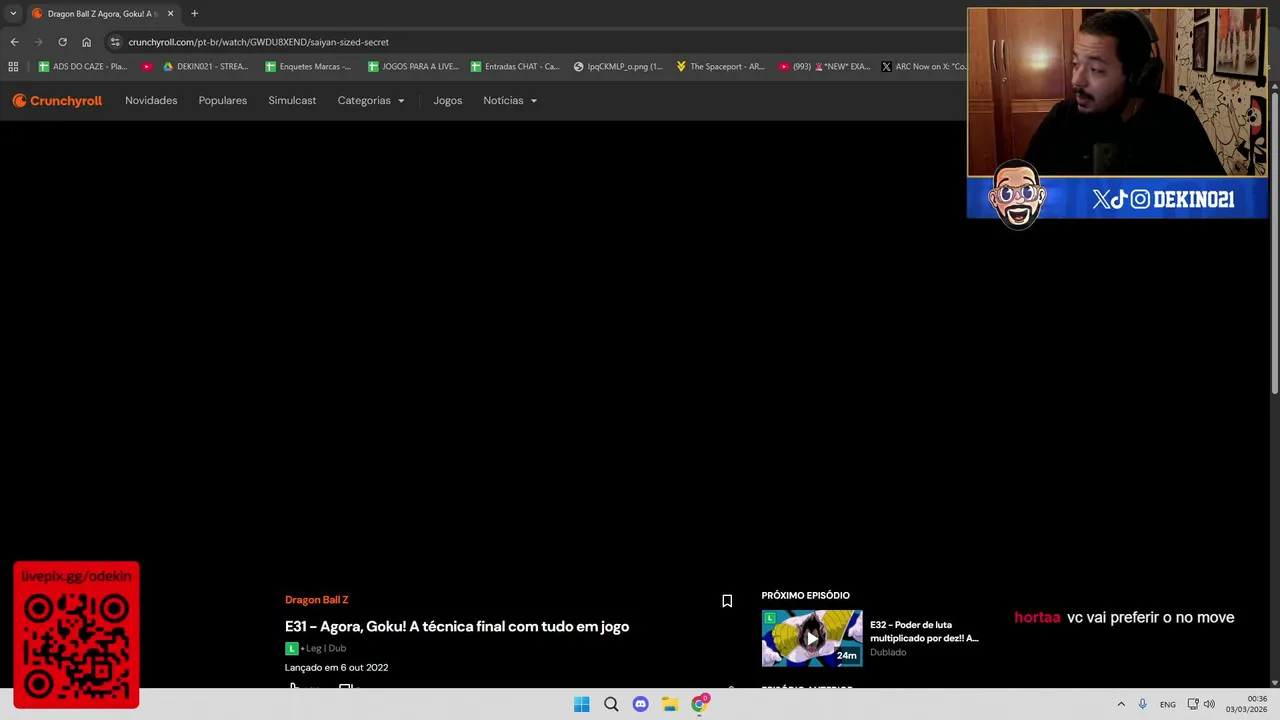Open the volume tray icon
1280x720 pixels.
[1209, 704]
